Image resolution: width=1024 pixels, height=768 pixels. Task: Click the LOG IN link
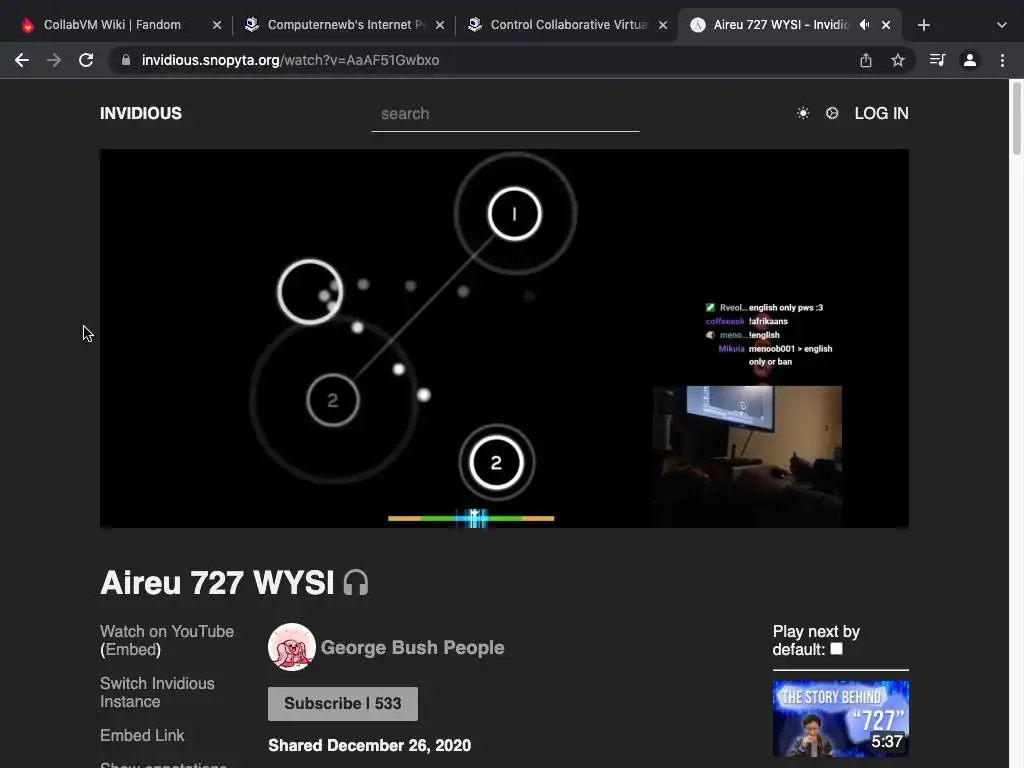881,113
